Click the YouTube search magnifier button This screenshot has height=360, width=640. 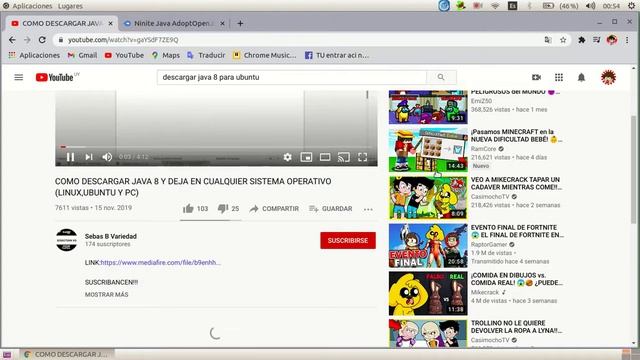pyautogui.click(x=441, y=77)
